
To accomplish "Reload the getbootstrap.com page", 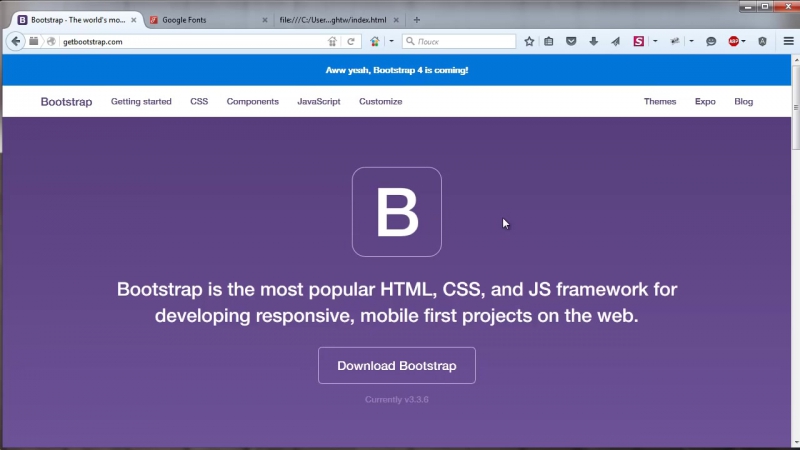I will click(x=351, y=41).
